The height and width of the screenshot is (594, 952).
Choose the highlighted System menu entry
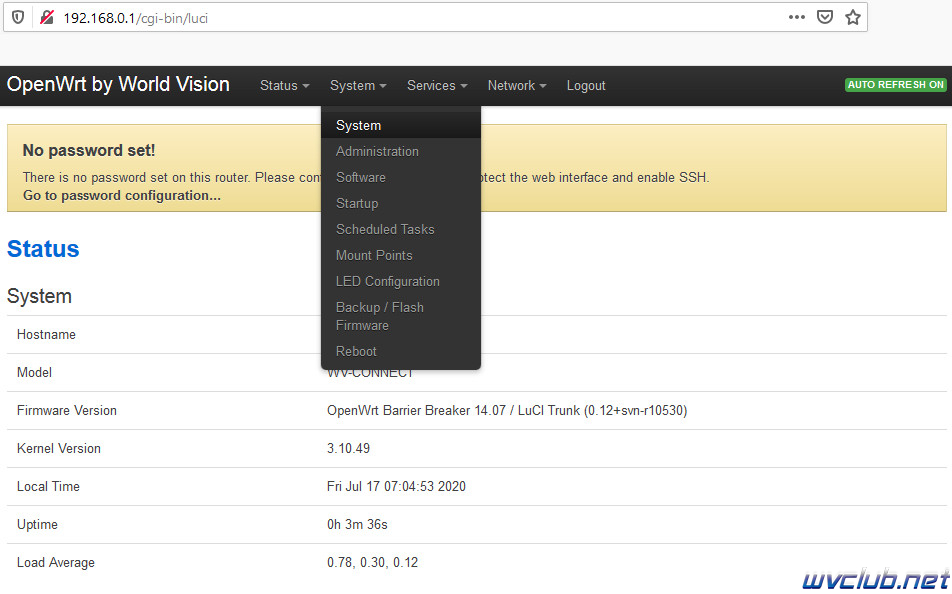pyautogui.click(x=401, y=125)
